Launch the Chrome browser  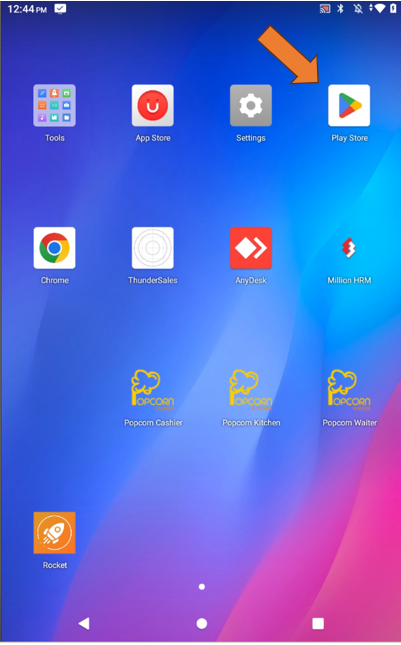[54, 248]
